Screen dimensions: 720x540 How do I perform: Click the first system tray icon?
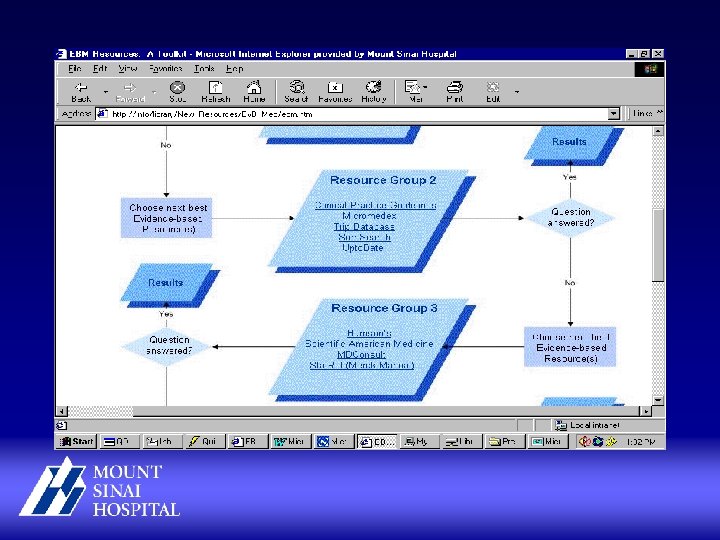(584, 442)
